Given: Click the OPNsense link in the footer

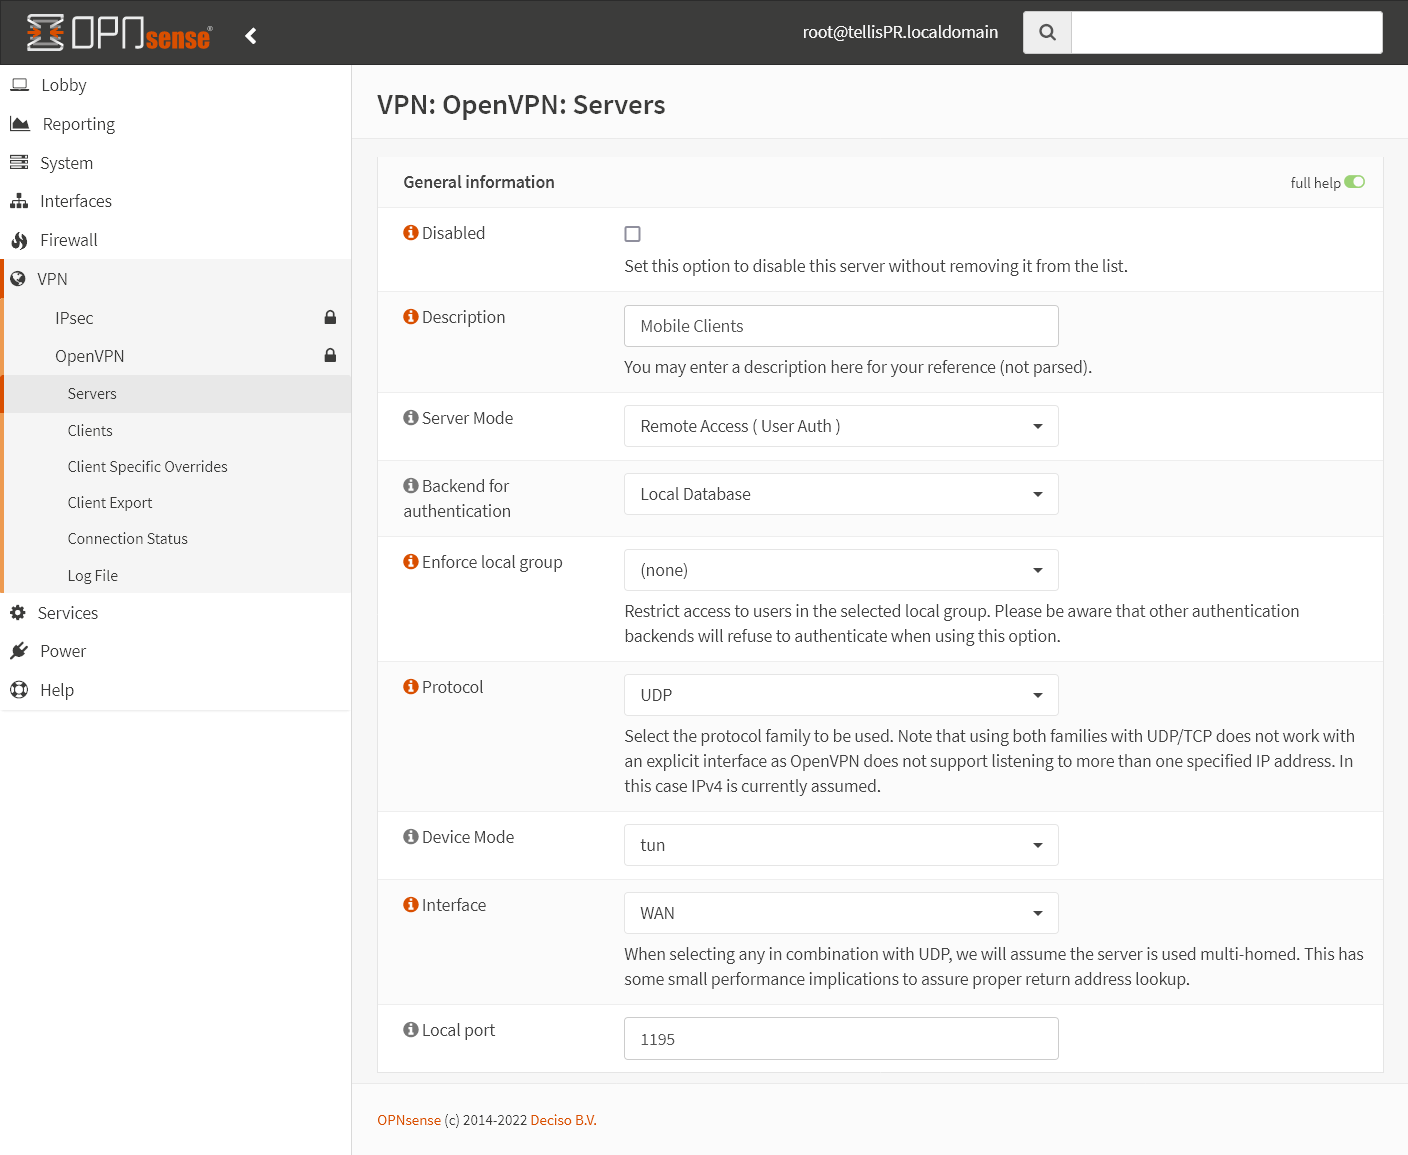Looking at the screenshot, I should (409, 1120).
